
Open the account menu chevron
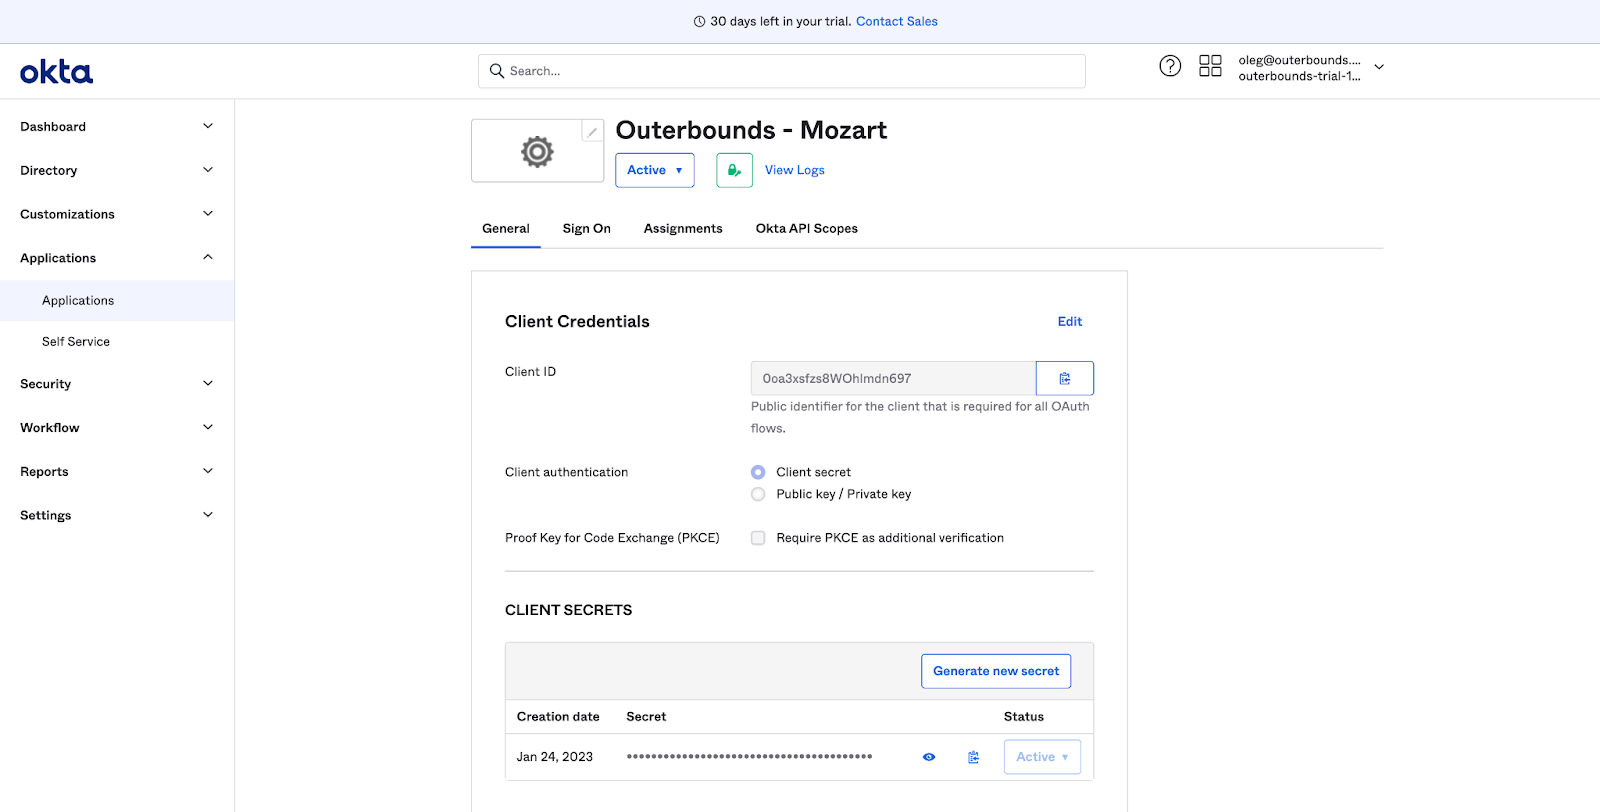coord(1379,67)
